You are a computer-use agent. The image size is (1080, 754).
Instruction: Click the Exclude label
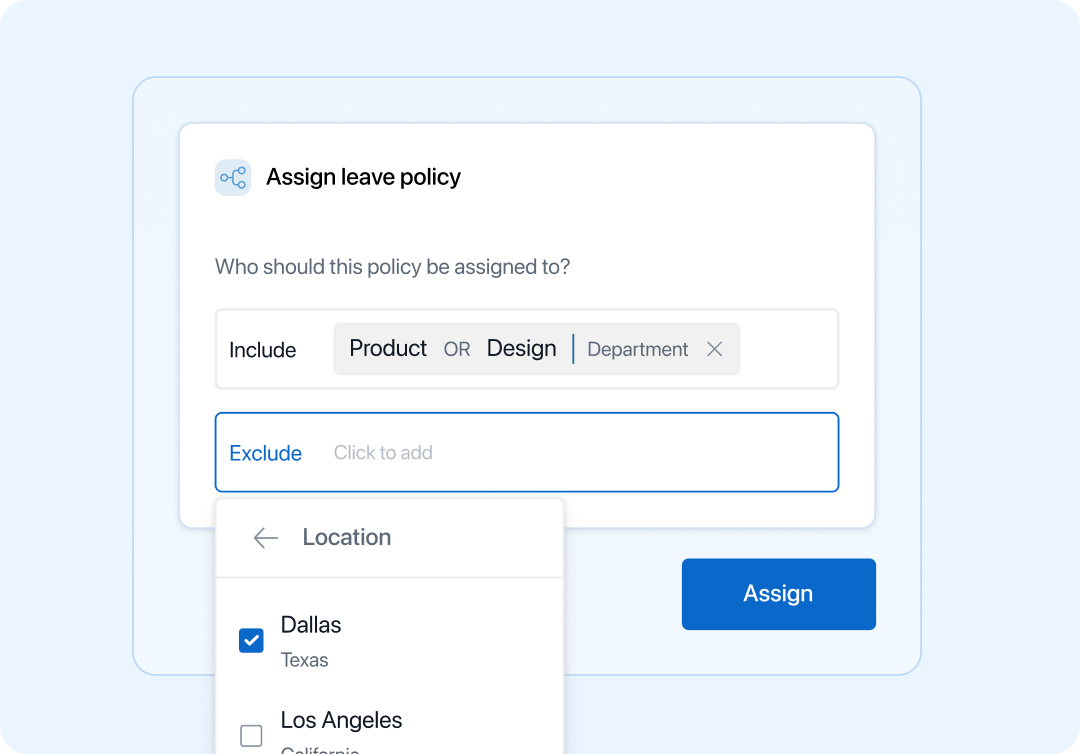coord(265,453)
